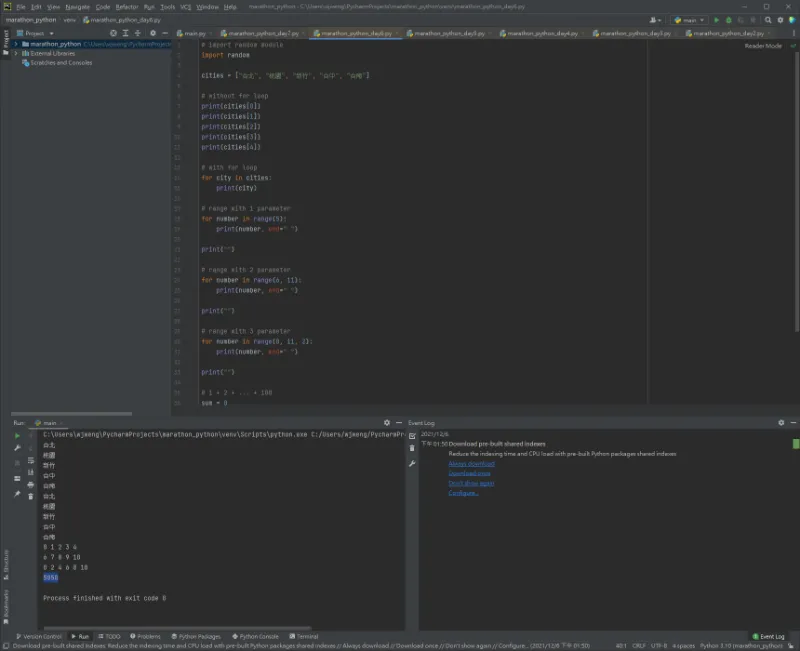This screenshot has height=651, width=800.
Task: Run the main configuration with the green play icon in the top toolbar
Action: pos(716,20)
